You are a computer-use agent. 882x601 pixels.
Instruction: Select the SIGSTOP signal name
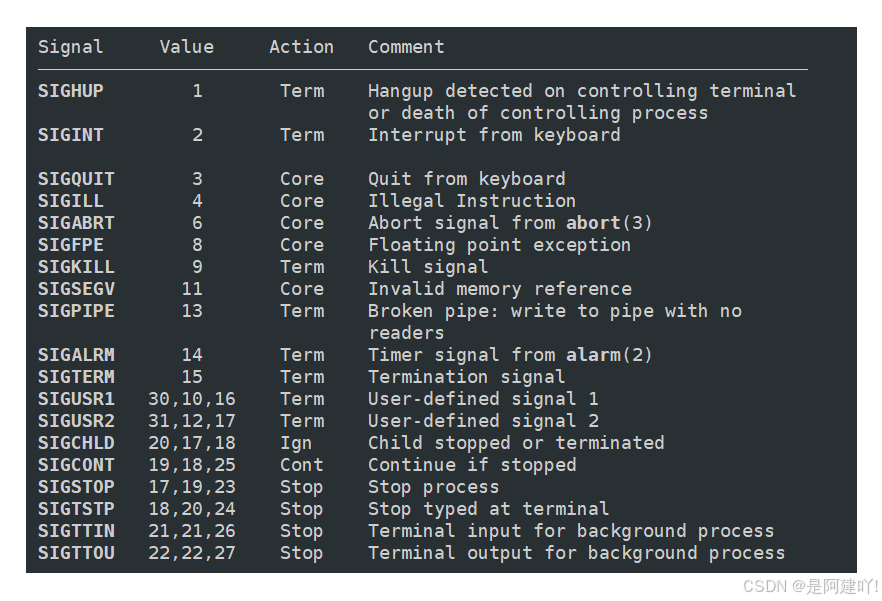click(x=76, y=487)
